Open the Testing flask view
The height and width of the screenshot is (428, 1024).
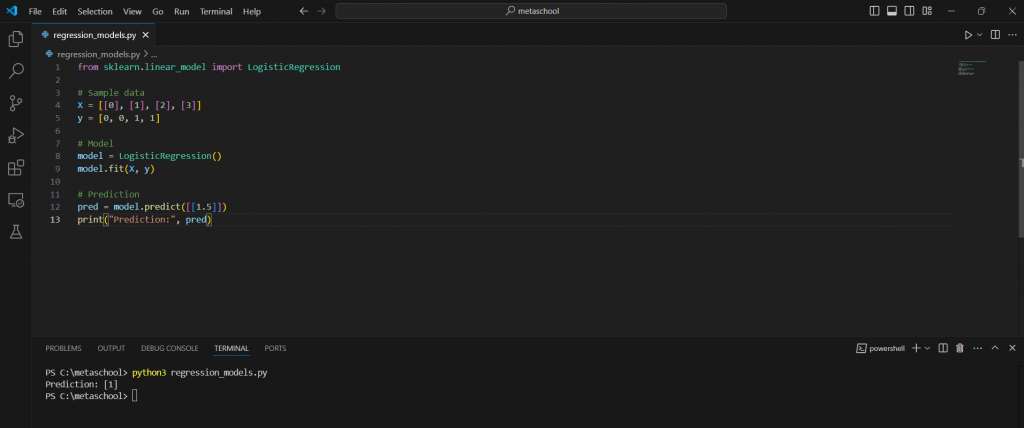pyautogui.click(x=16, y=231)
